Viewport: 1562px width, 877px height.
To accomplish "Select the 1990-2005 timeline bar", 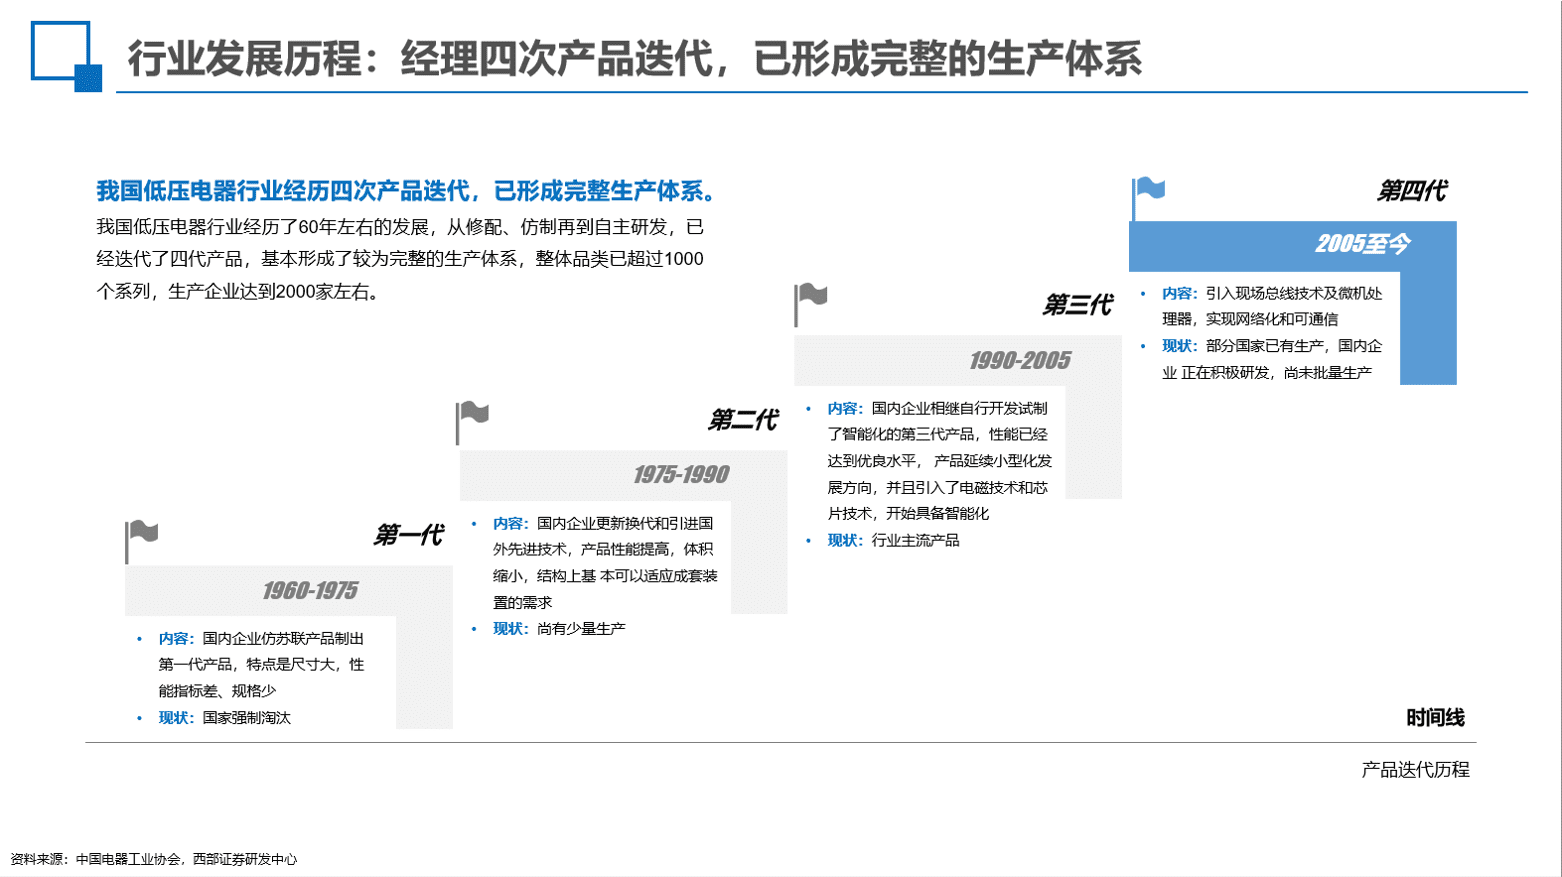I will pyautogui.click(x=957, y=361).
